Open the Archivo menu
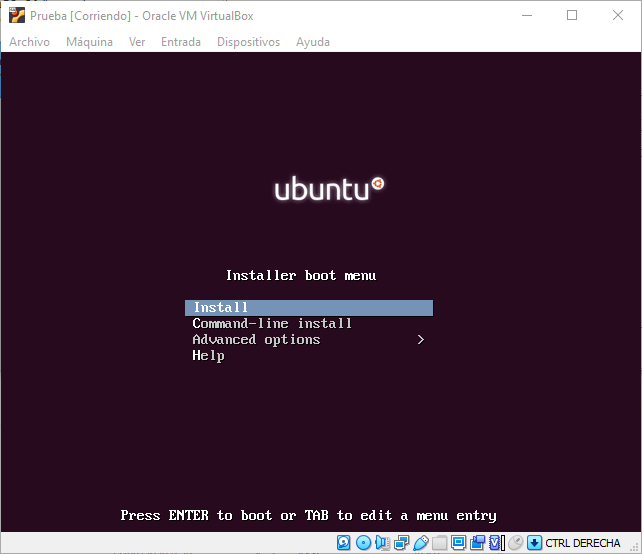 [x=29, y=42]
